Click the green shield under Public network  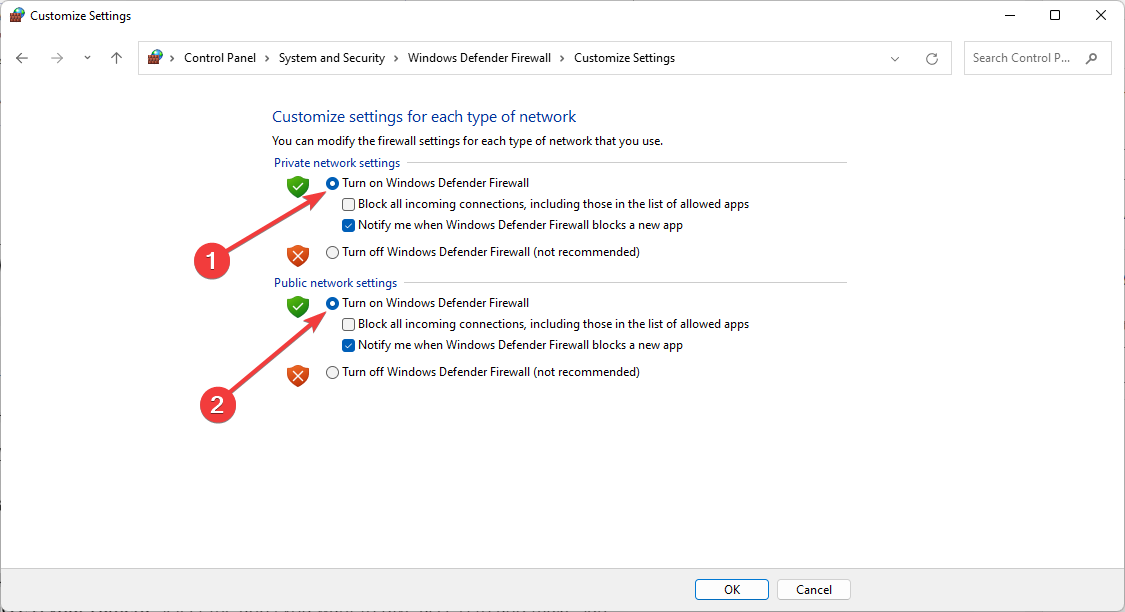click(298, 306)
